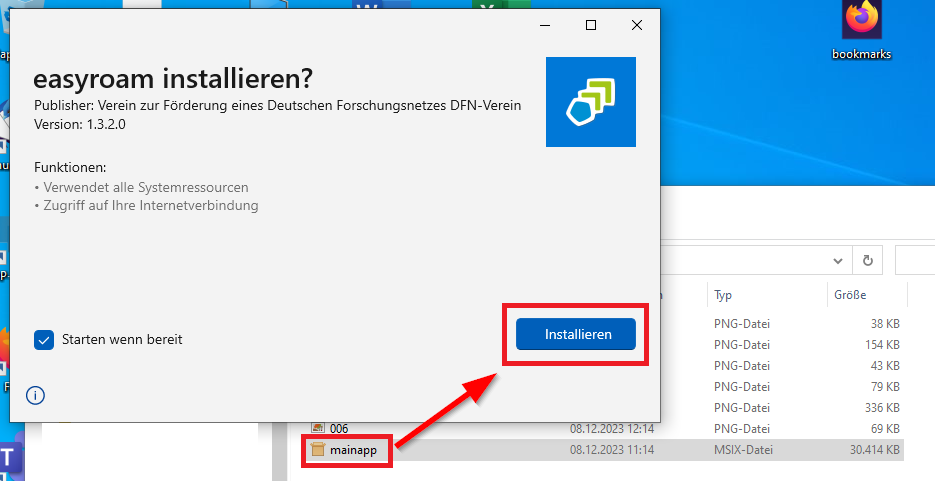Click the 006 image file icon
935x481 pixels.
click(x=318, y=428)
